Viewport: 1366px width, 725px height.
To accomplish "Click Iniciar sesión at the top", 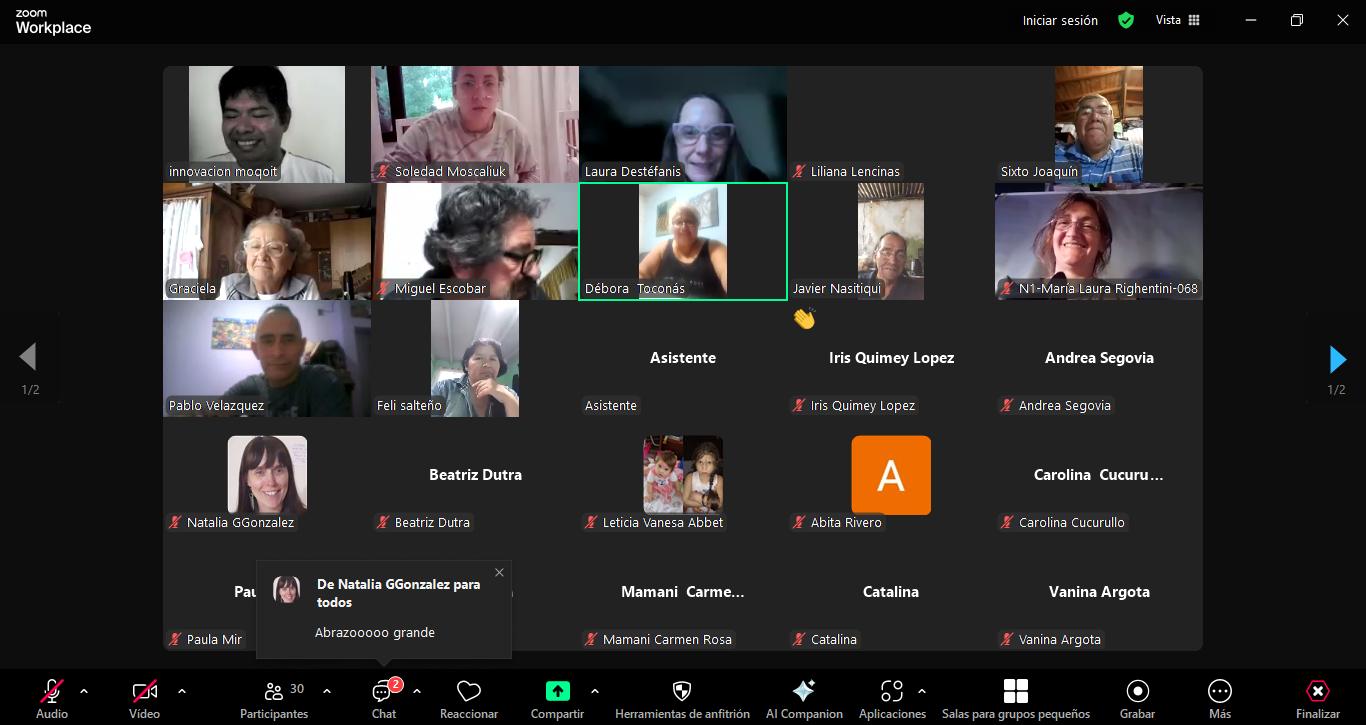I will 1060,20.
